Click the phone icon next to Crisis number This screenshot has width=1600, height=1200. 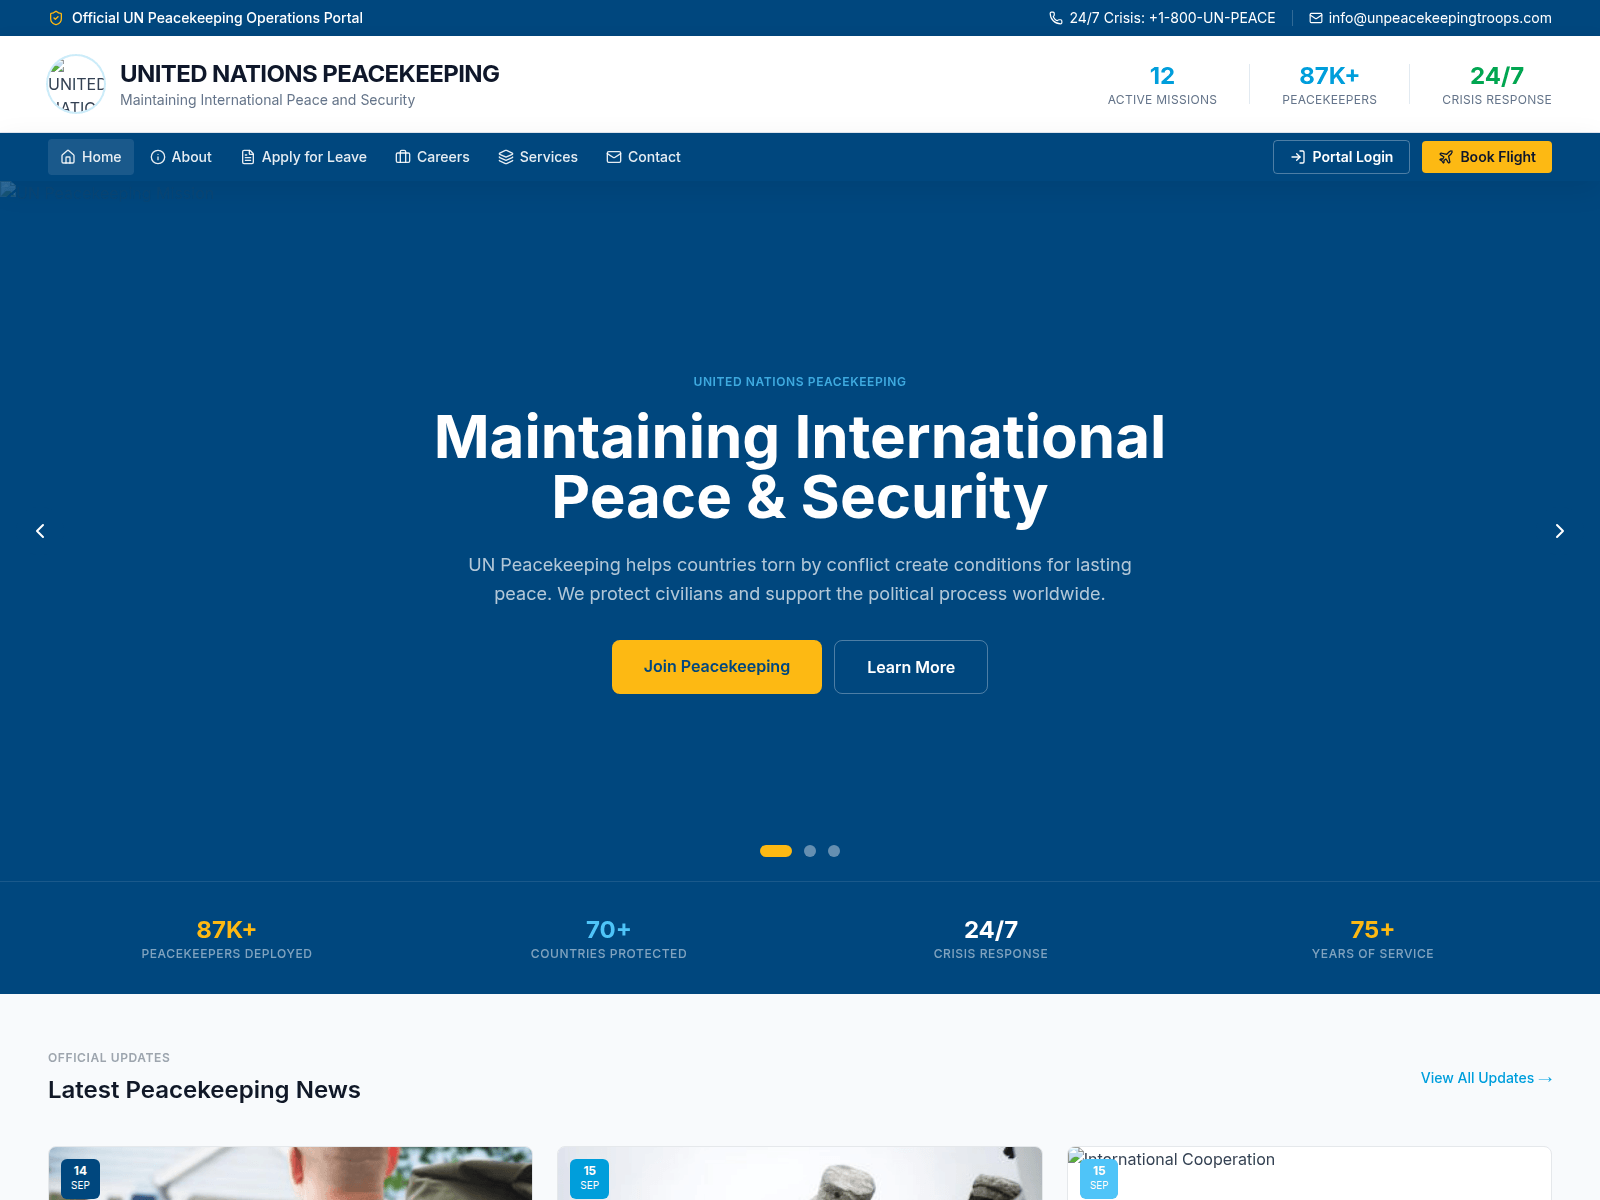[x=1056, y=18]
